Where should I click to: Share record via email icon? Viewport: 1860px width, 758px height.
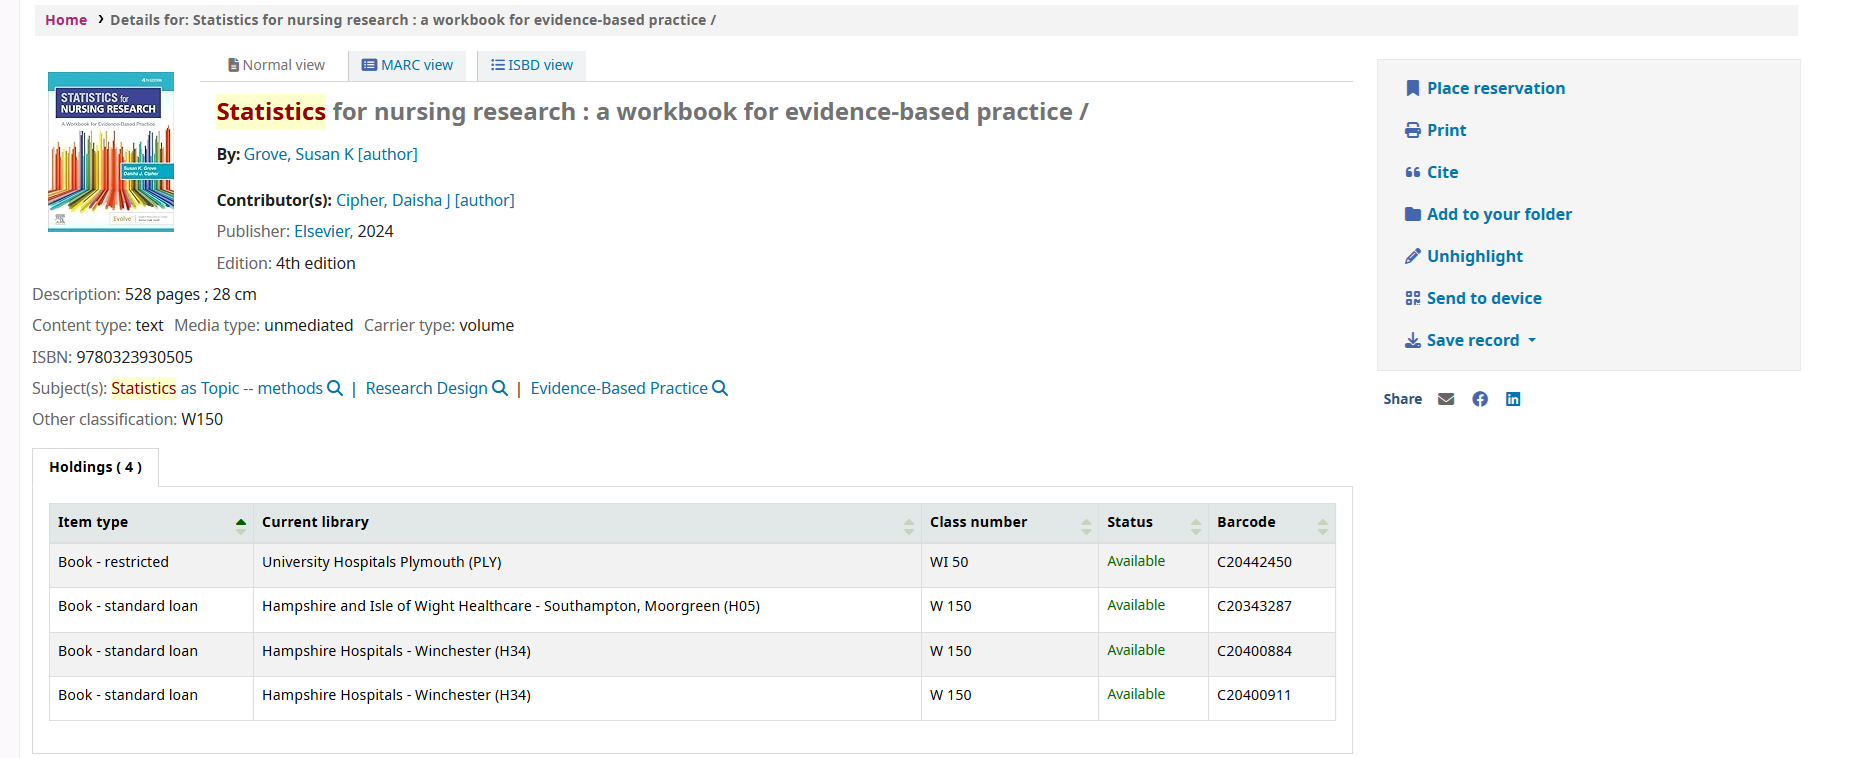click(1446, 399)
